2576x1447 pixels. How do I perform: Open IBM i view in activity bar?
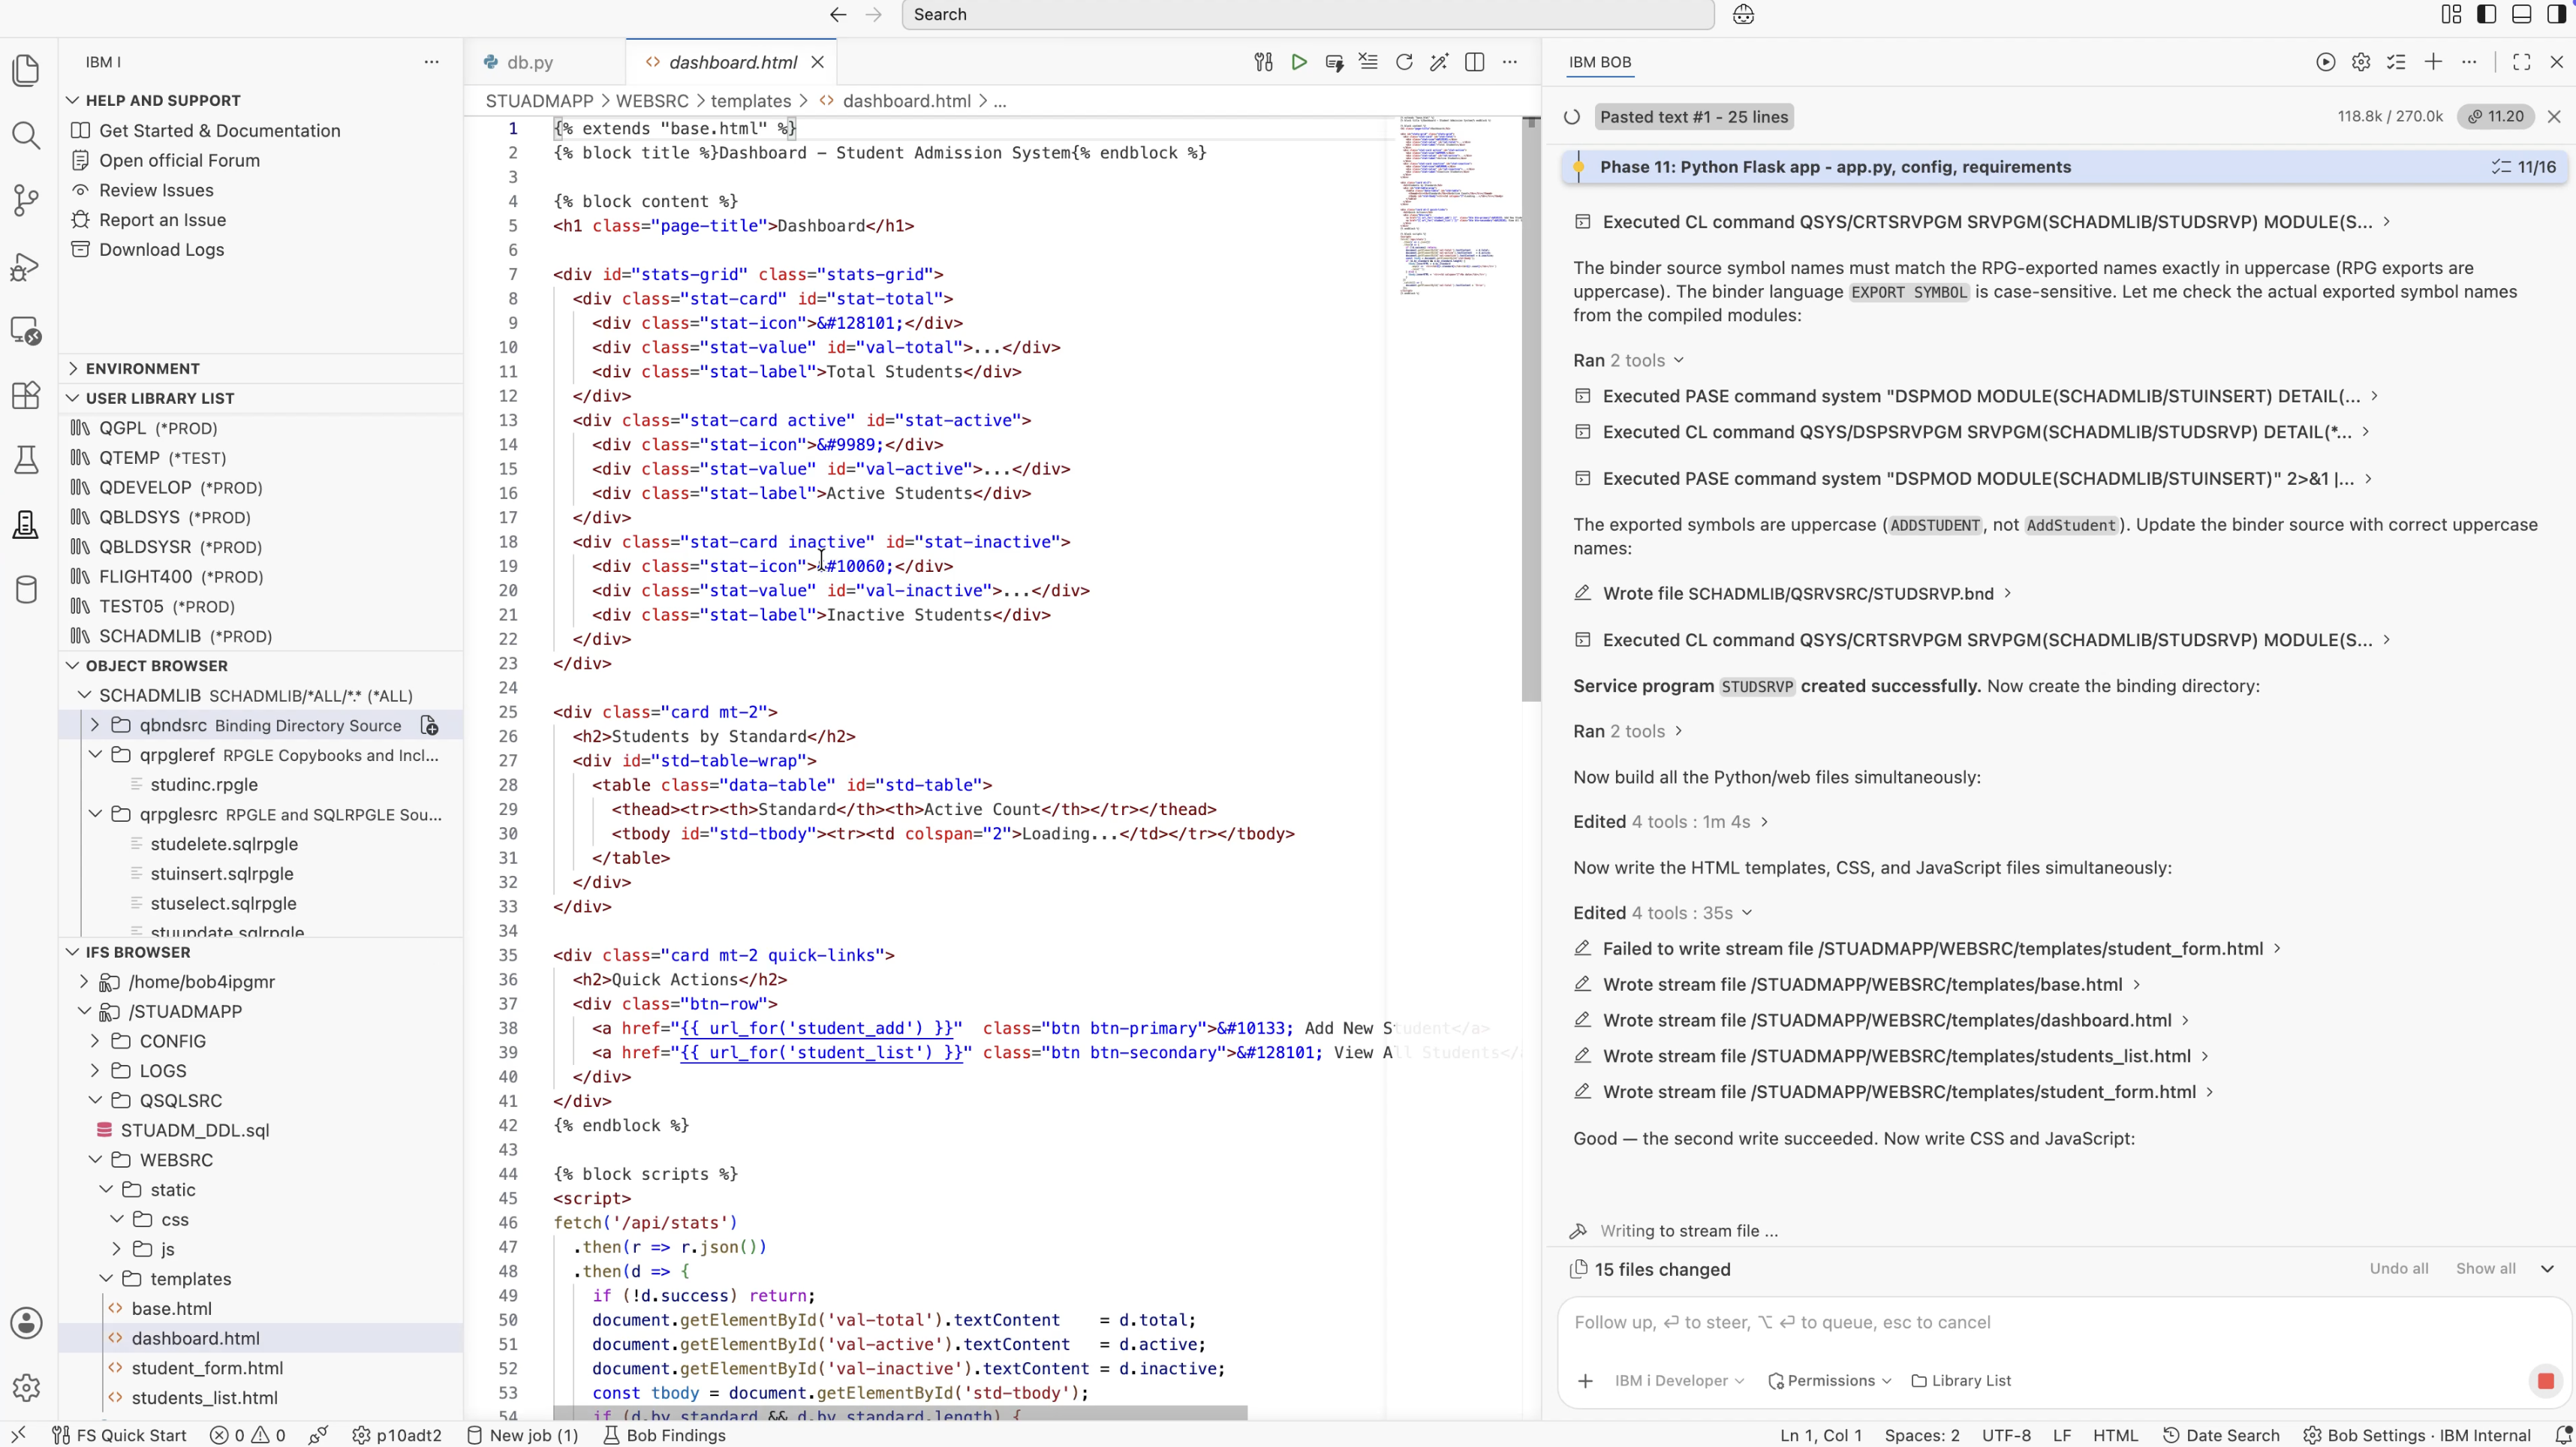click(26, 525)
